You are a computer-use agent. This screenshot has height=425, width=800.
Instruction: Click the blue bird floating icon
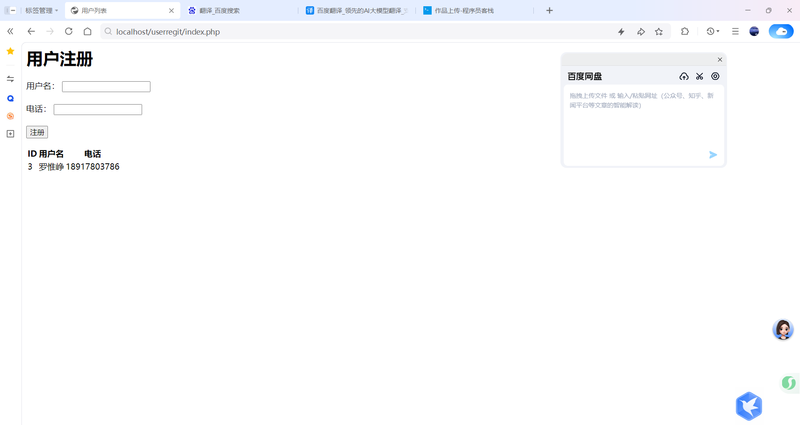point(749,406)
